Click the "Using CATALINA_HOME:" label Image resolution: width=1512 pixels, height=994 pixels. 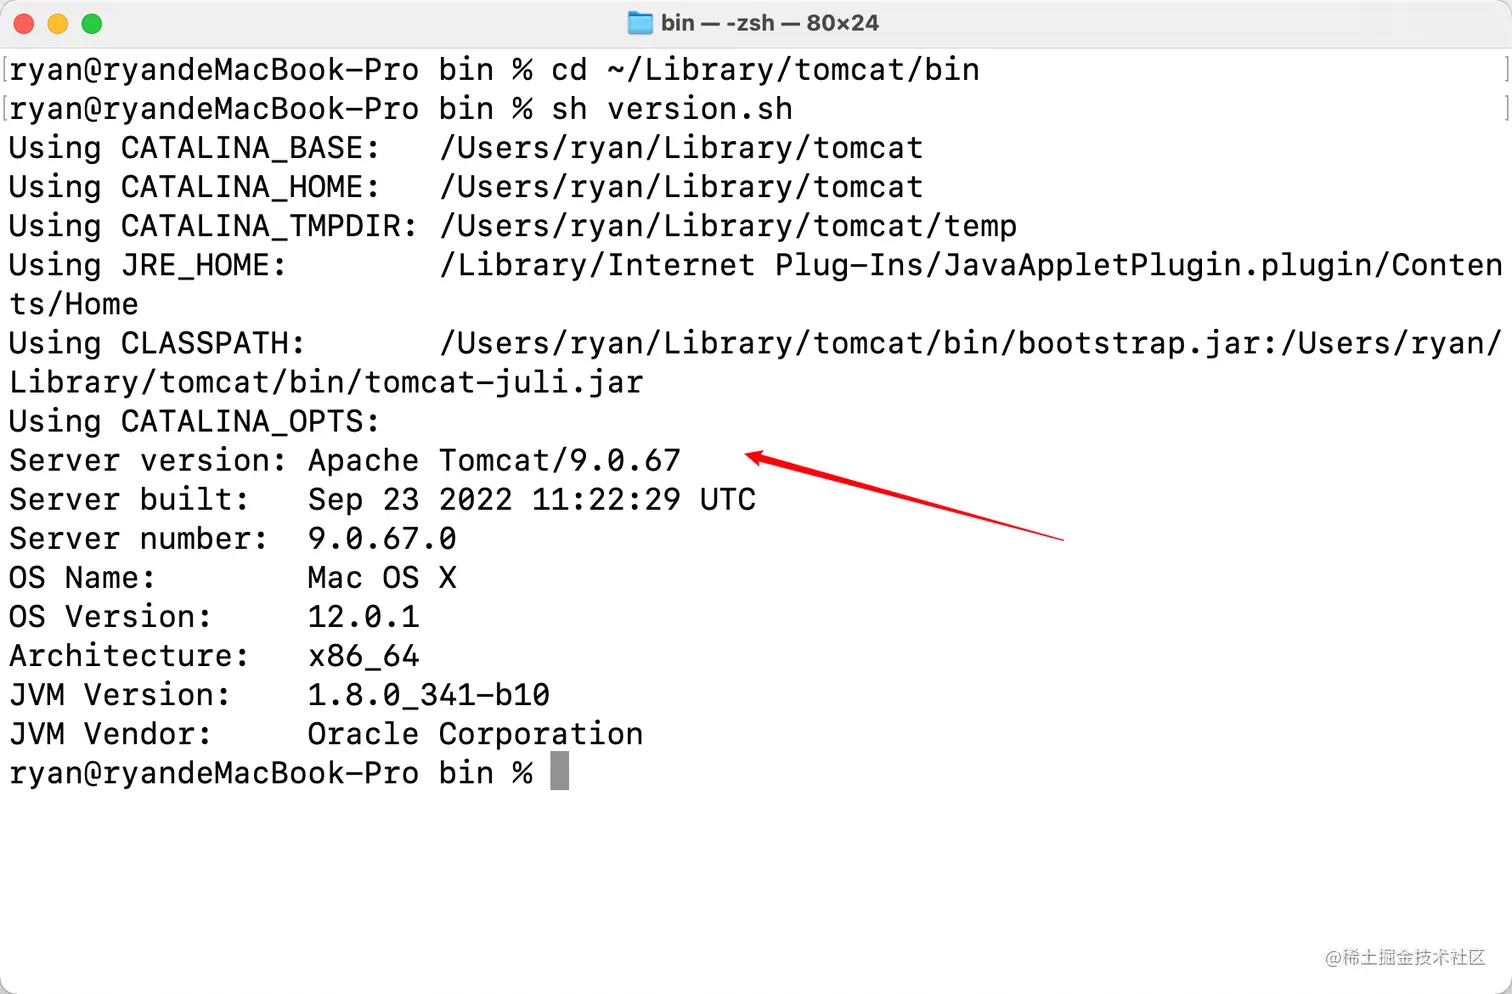point(194,187)
